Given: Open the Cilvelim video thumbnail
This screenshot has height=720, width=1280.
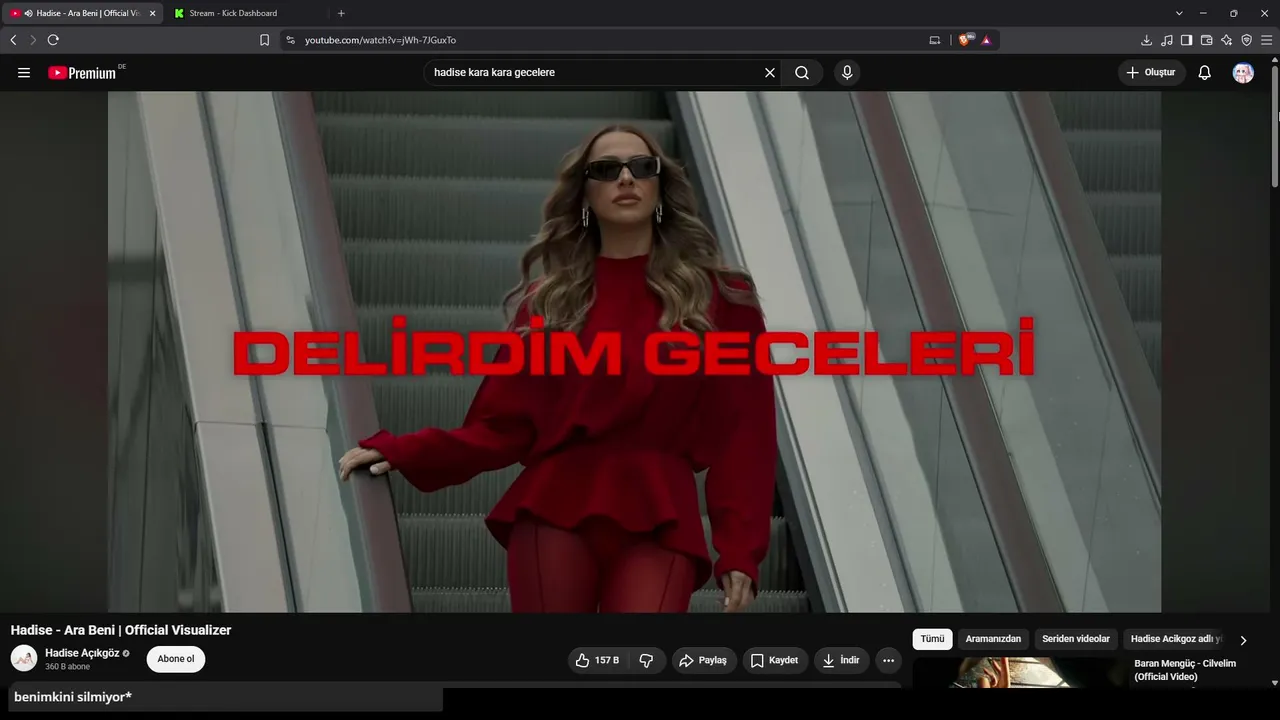Looking at the screenshot, I should tap(1019, 672).
